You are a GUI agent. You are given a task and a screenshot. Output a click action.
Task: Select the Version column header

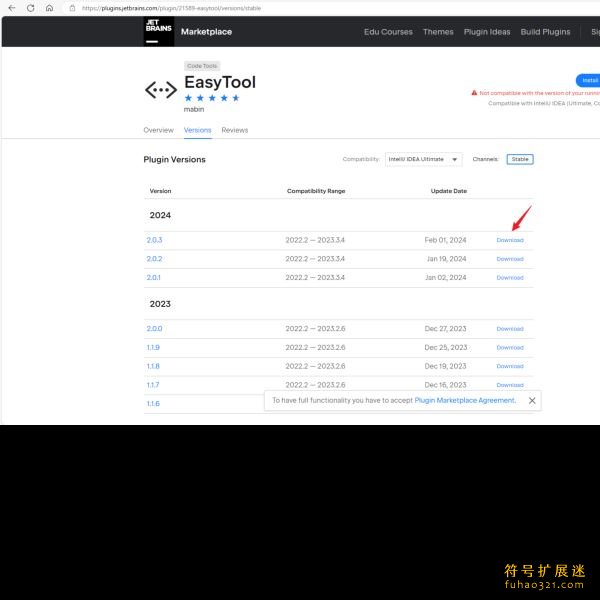tap(160, 191)
